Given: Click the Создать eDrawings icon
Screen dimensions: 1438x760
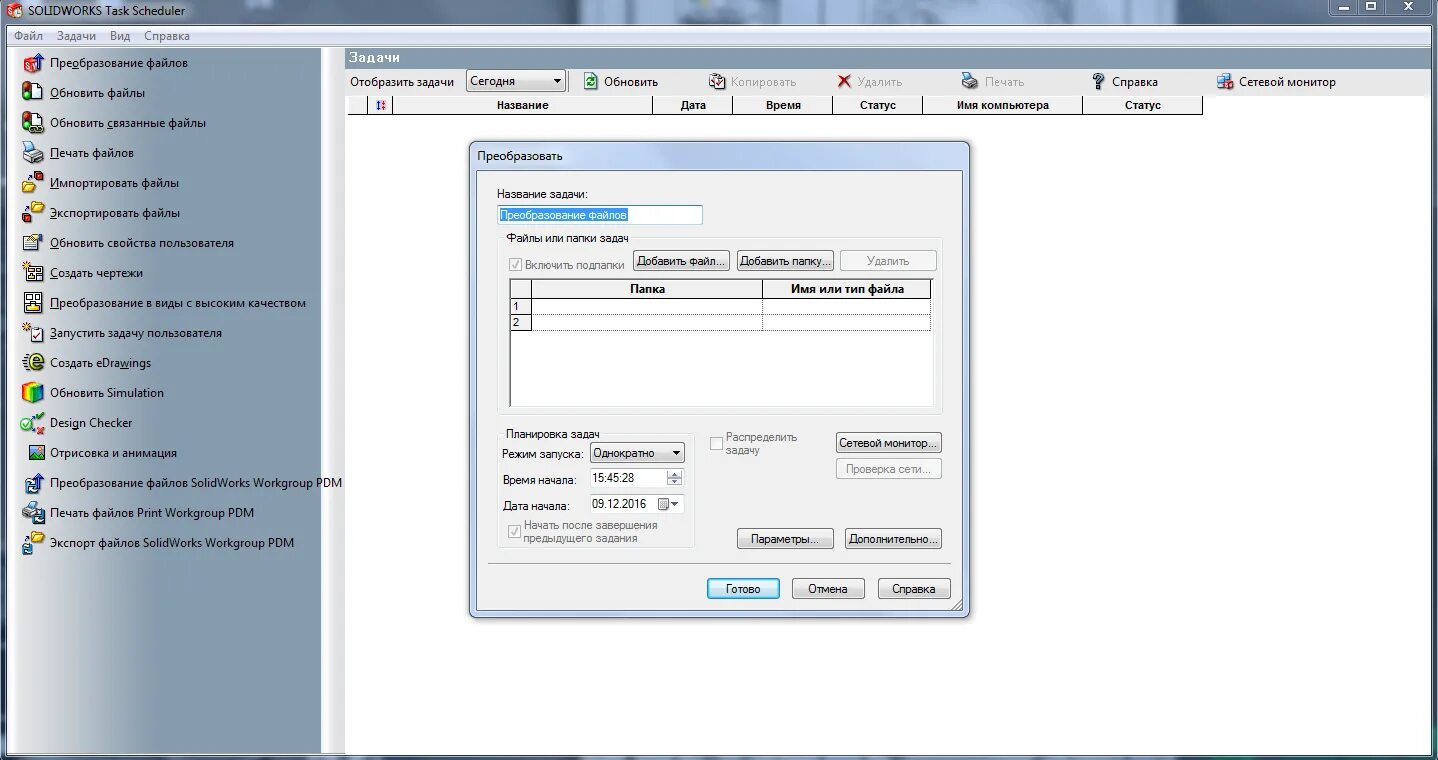Looking at the screenshot, I should [33, 363].
